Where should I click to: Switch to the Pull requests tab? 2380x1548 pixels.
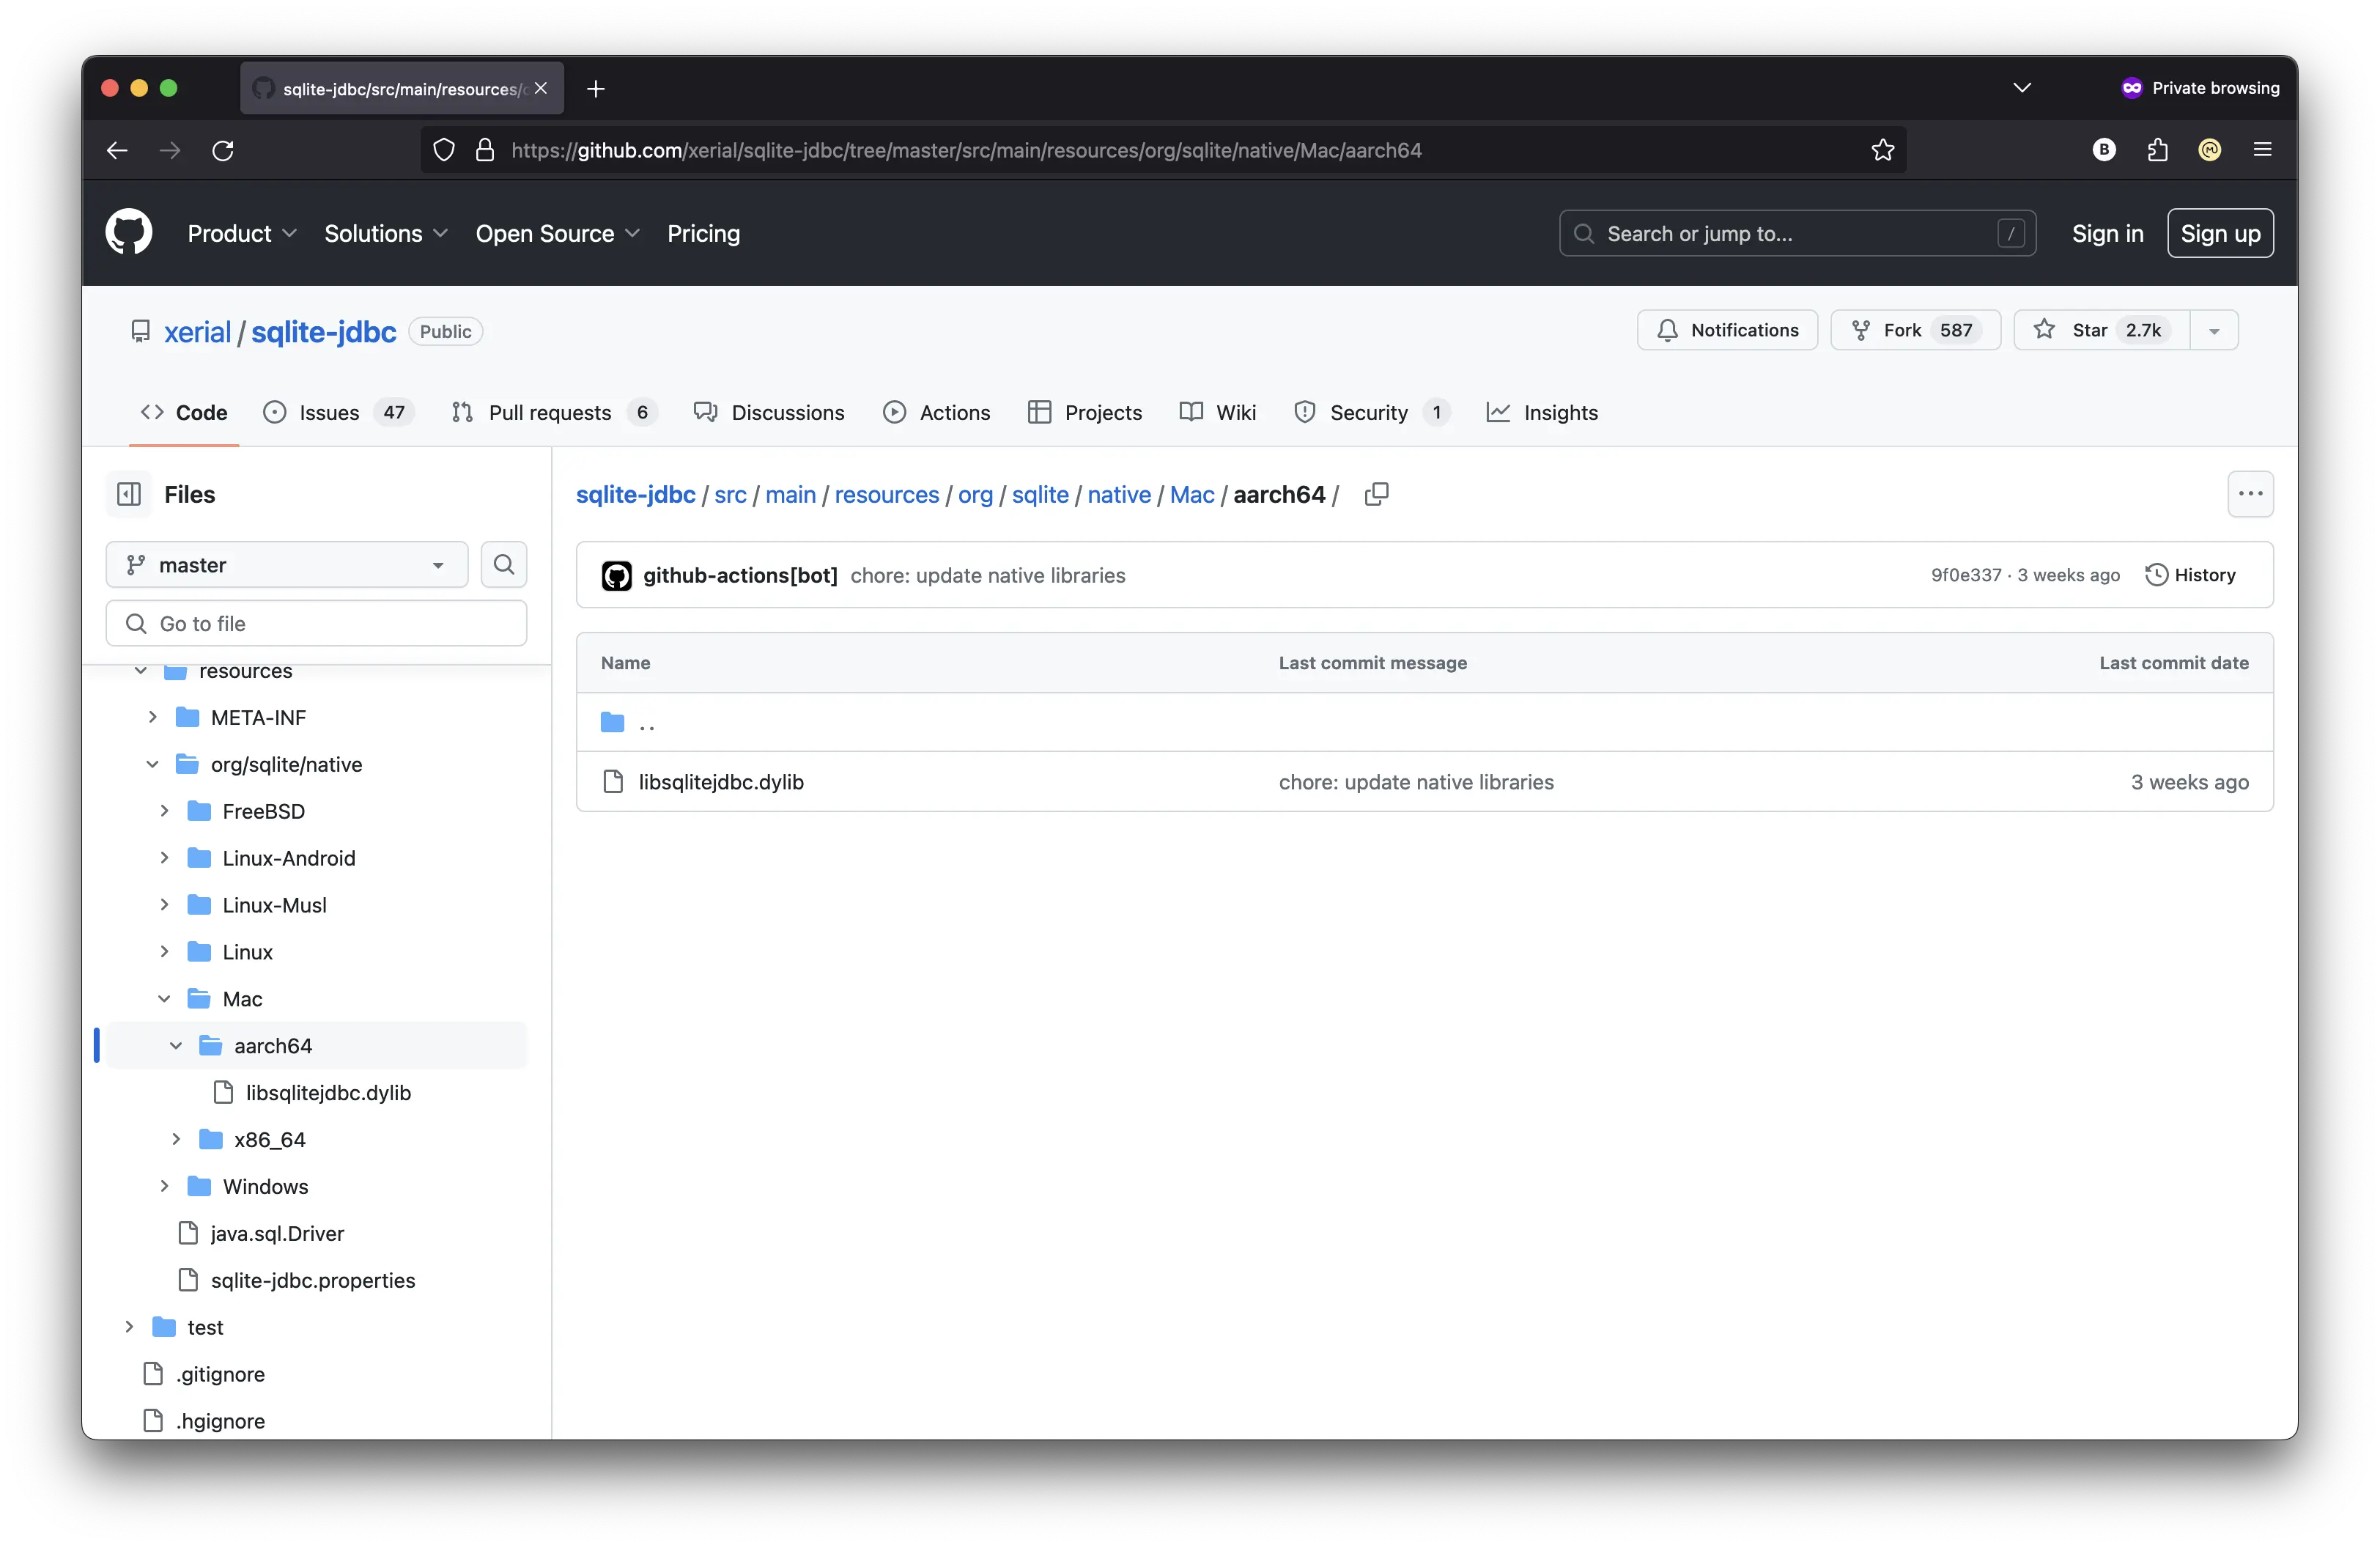(553, 412)
